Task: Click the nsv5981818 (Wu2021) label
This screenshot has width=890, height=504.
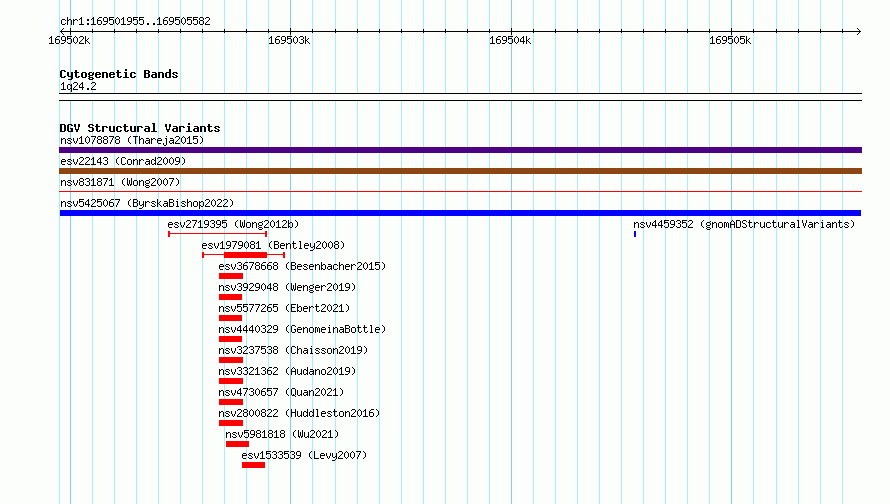Action: click(x=282, y=434)
